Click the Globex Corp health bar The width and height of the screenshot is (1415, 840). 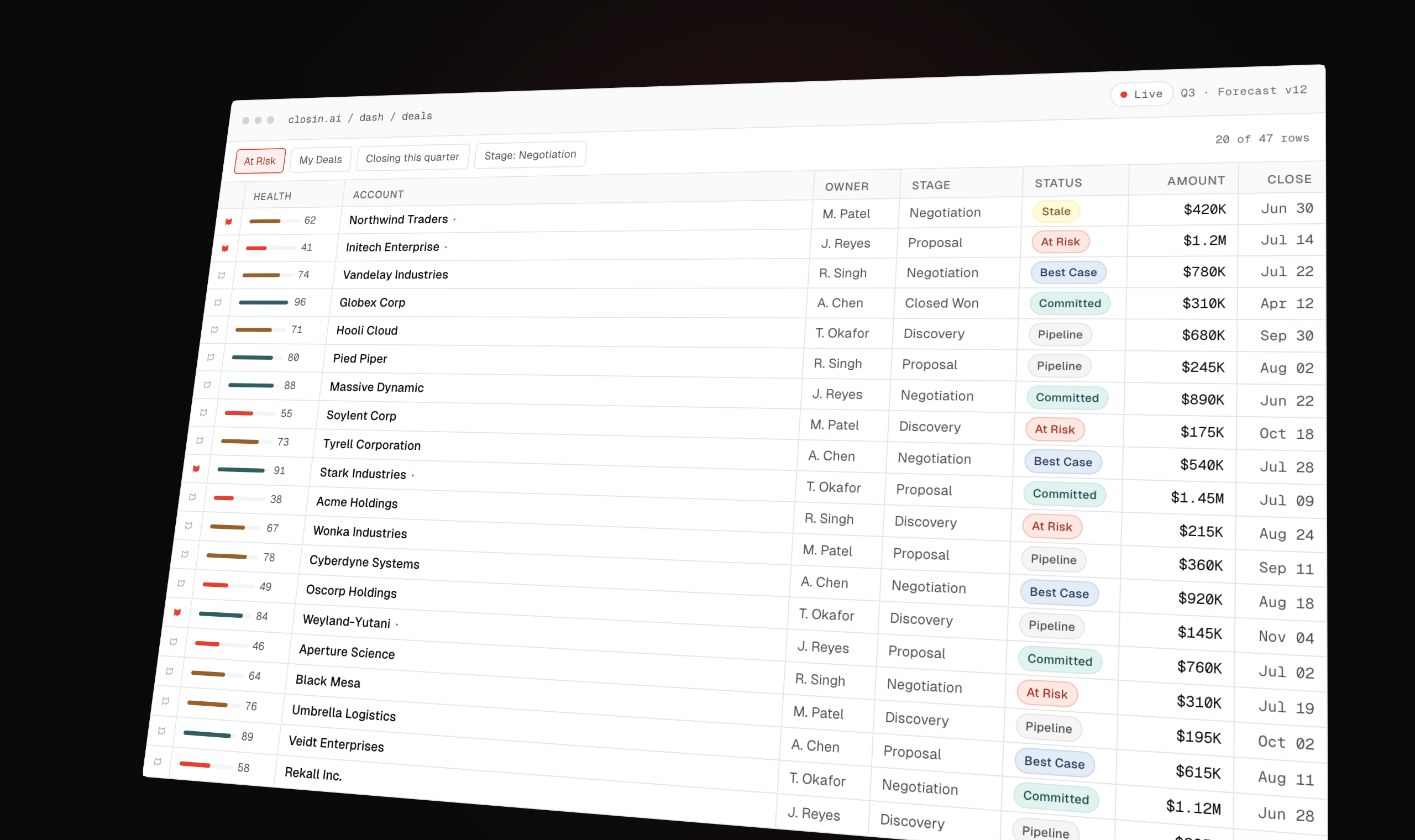point(263,302)
